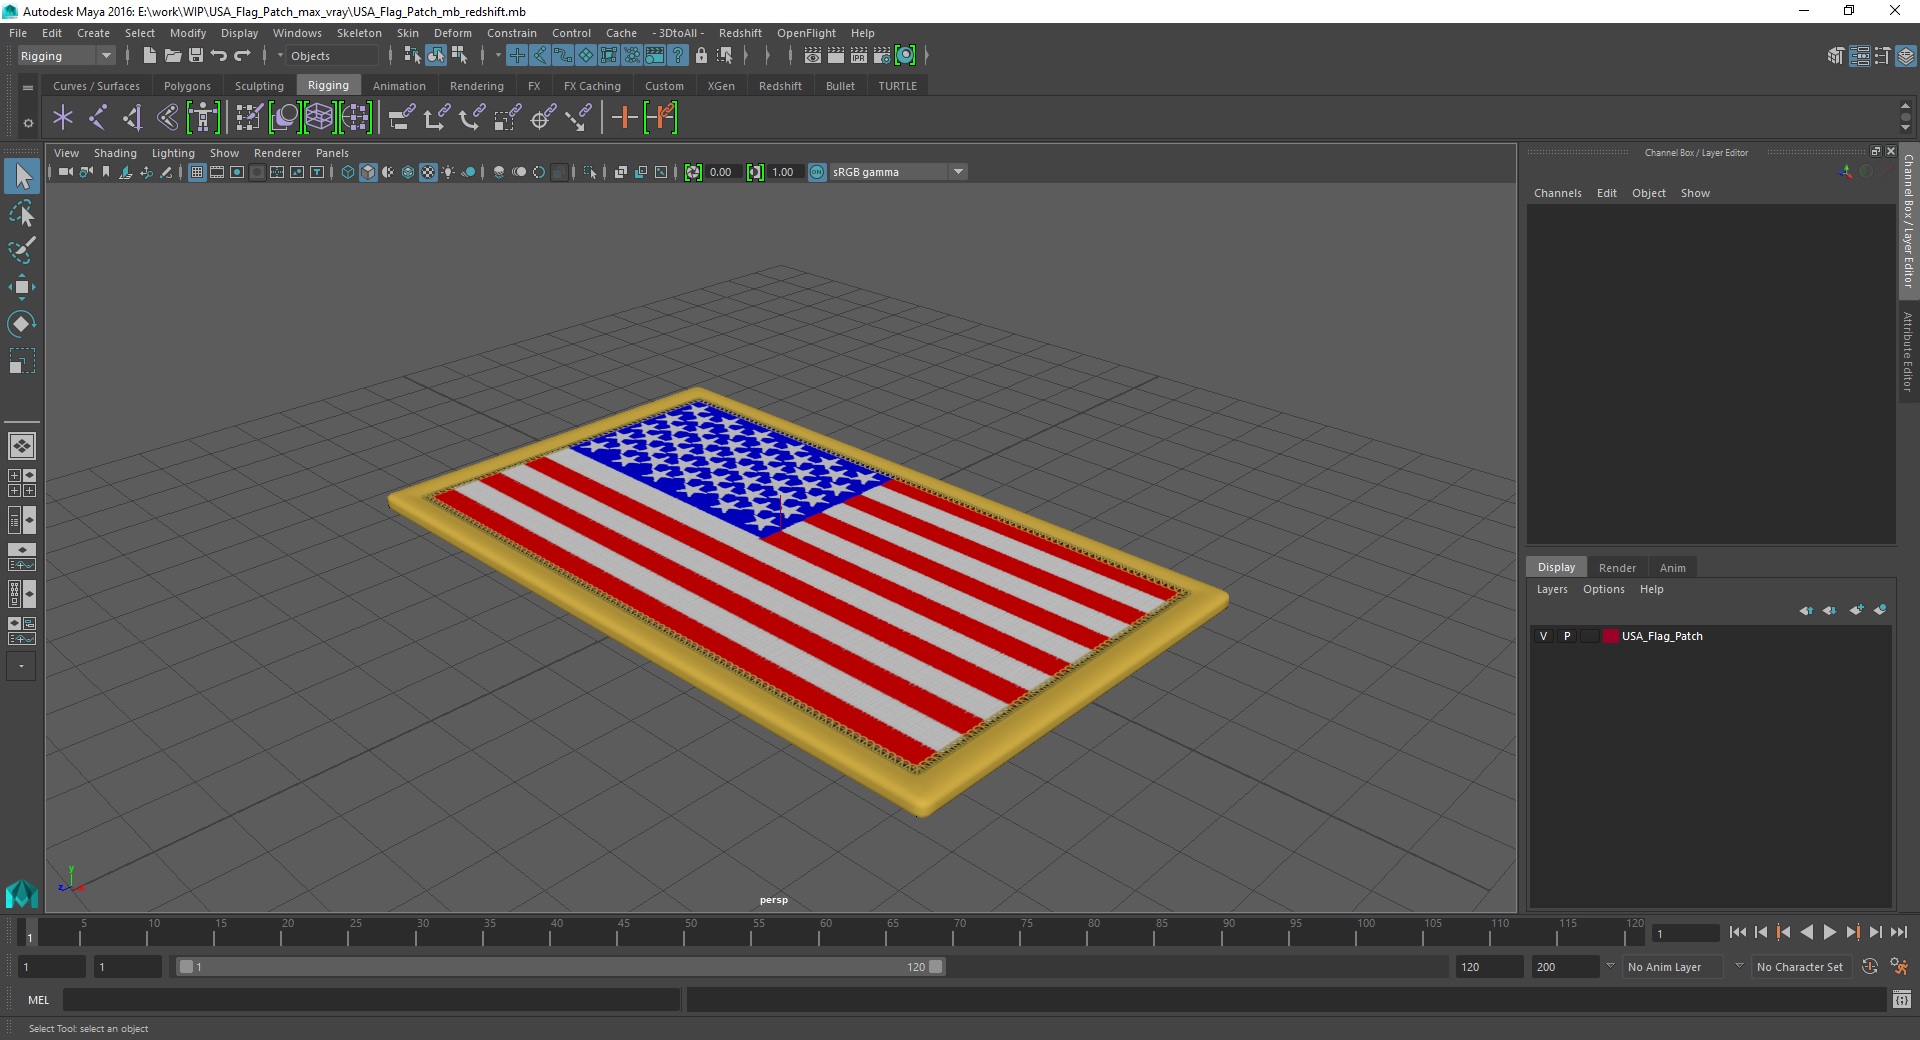1920x1040 pixels.
Task: Click the MEL command line input
Action: (x=372, y=1000)
